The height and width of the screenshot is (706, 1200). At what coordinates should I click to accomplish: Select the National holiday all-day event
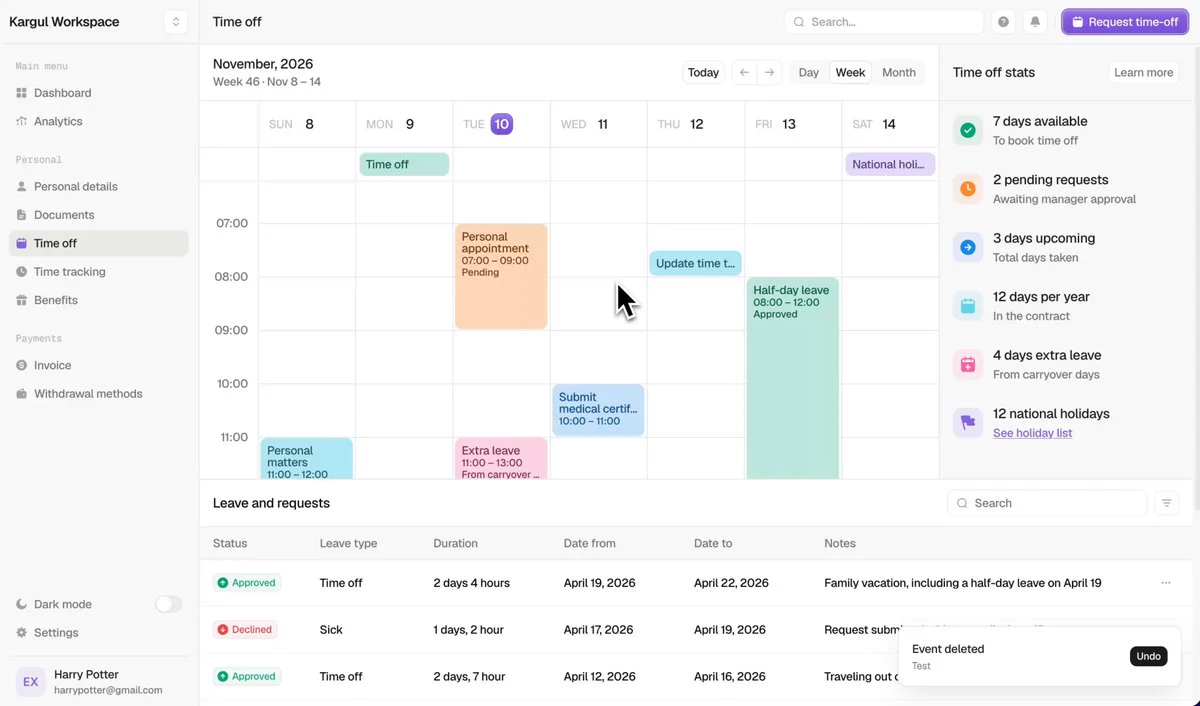point(890,164)
